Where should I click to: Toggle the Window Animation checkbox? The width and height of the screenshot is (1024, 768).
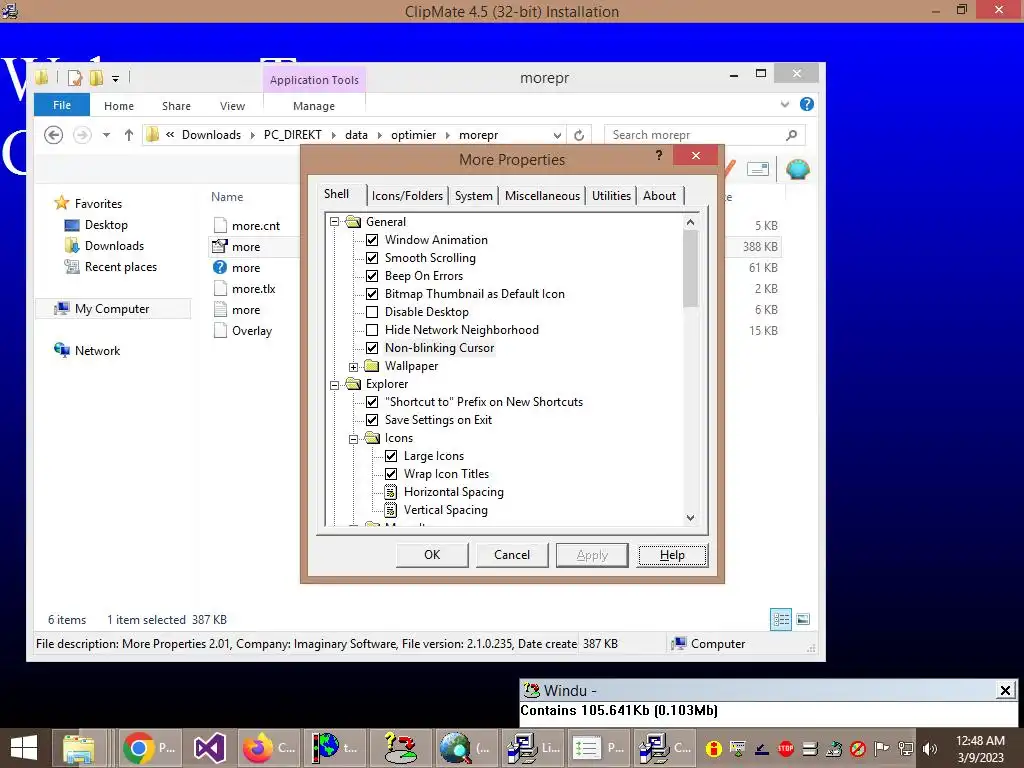(372, 240)
